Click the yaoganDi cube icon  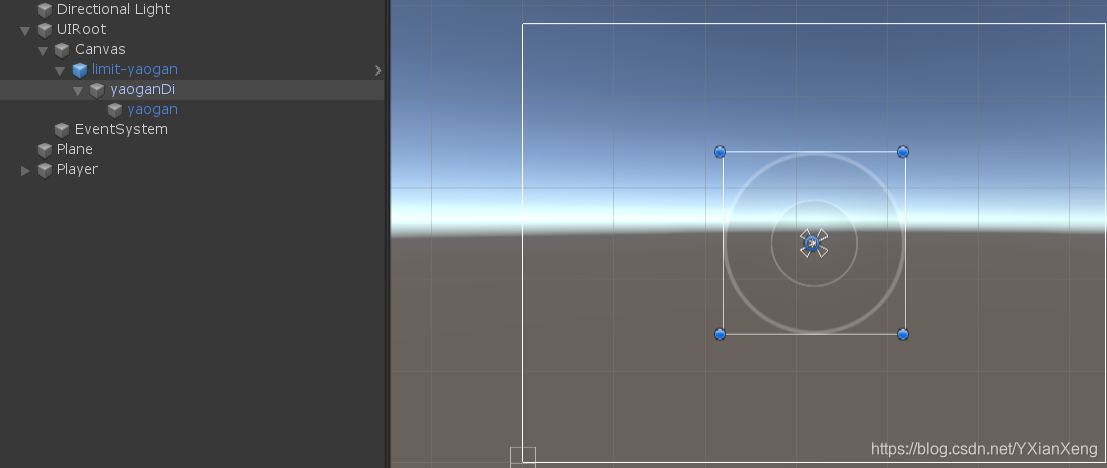coord(97,90)
